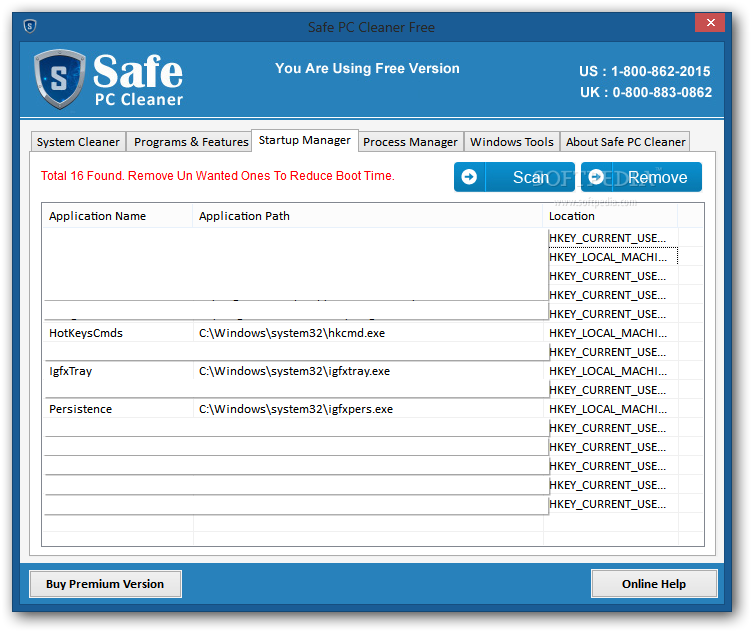
Task: Click the Buy Premium Version button
Action: [105, 584]
